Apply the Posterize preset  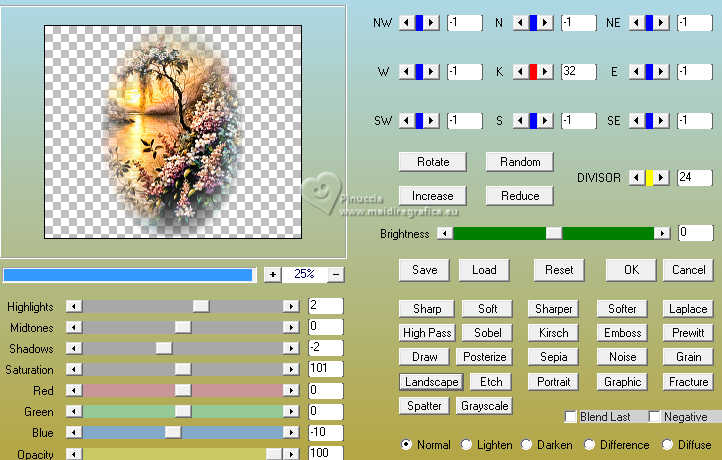click(484, 357)
